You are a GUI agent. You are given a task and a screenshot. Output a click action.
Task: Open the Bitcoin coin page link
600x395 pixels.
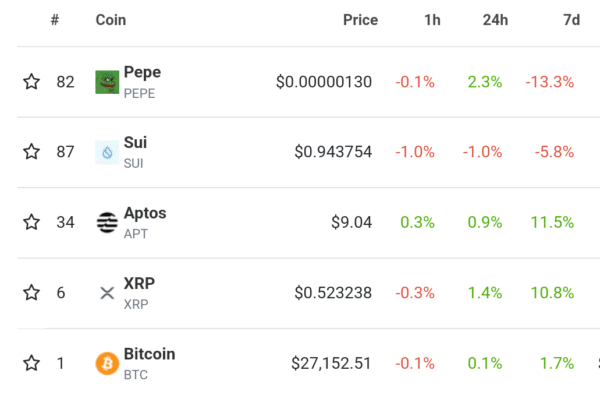coord(150,354)
